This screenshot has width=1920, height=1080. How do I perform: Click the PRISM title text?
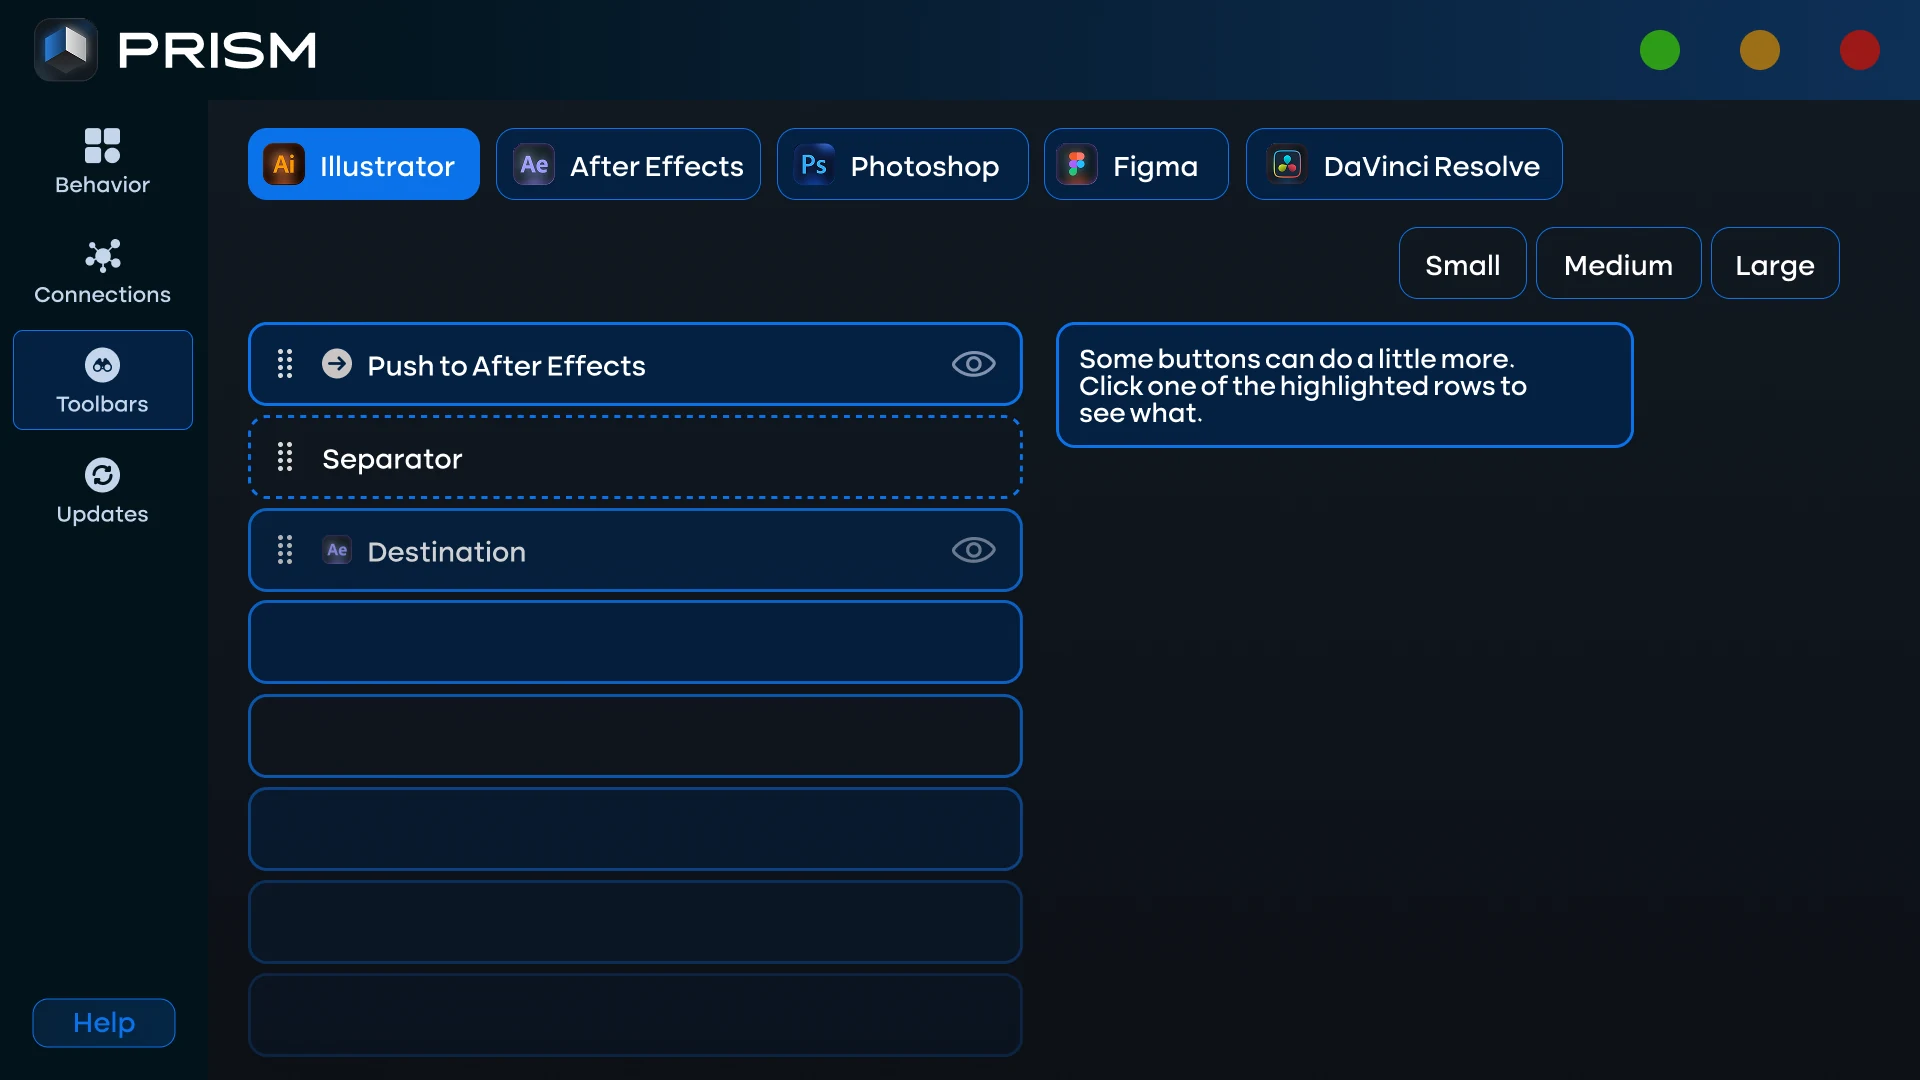coord(217,50)
